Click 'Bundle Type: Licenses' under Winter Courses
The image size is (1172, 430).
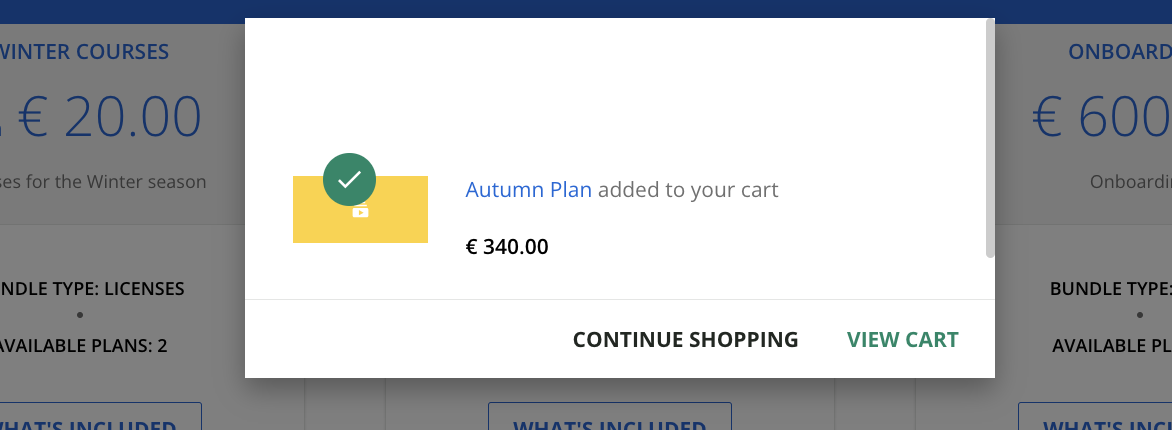(x=92, y=289)
